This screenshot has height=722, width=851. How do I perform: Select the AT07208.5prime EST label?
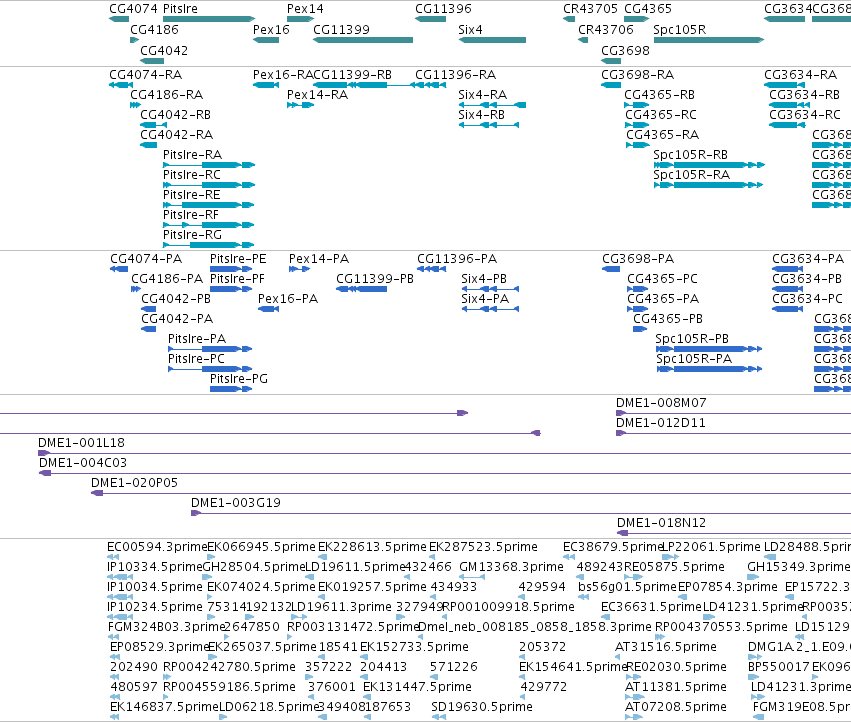676,707
